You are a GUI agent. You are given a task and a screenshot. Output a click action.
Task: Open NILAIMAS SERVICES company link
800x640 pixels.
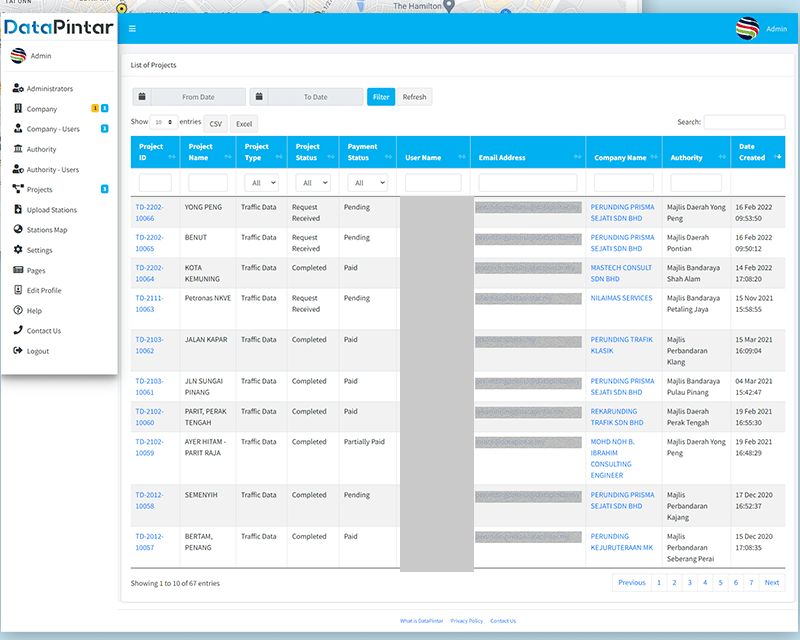pyautogui.click(x=621, y=298)
